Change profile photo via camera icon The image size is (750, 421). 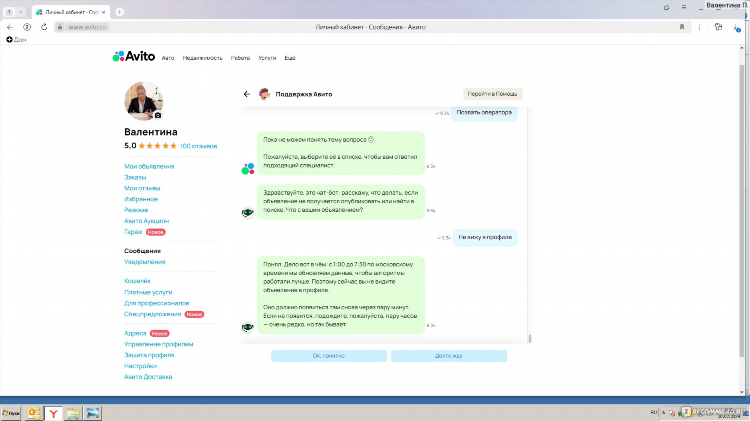(x=158, y=115)
